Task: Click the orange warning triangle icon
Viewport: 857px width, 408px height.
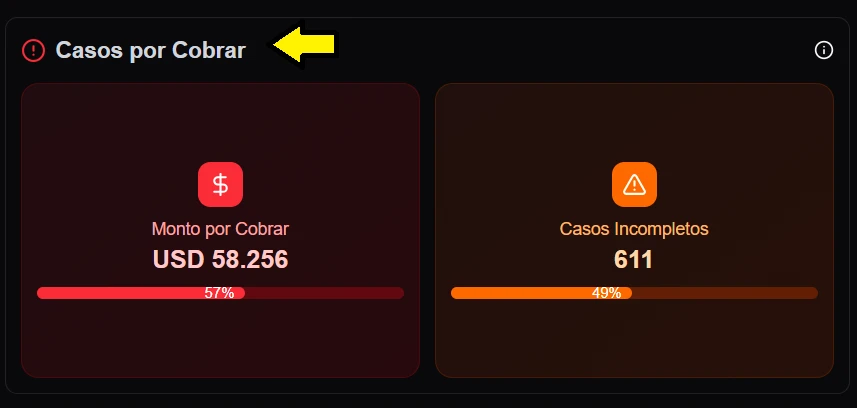Action: [634, 184]
